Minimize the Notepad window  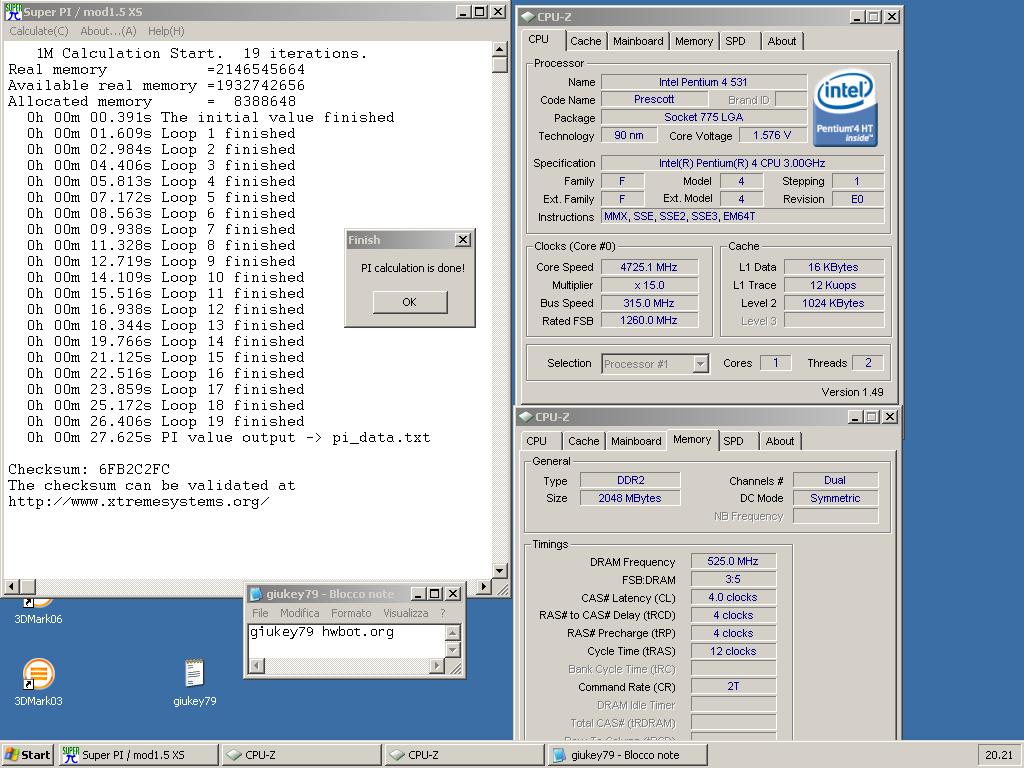418,594
